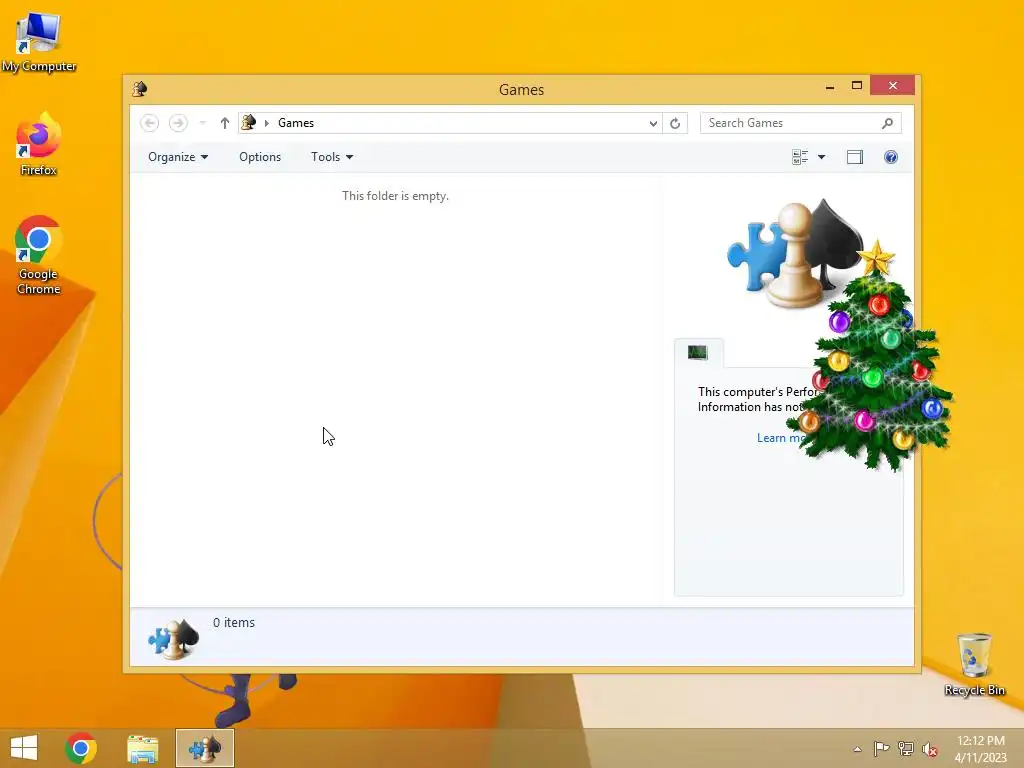Expand the view options dropdown arrow
The height and width of the screenshot is (768, 1024).
click(x=822, y=157)
